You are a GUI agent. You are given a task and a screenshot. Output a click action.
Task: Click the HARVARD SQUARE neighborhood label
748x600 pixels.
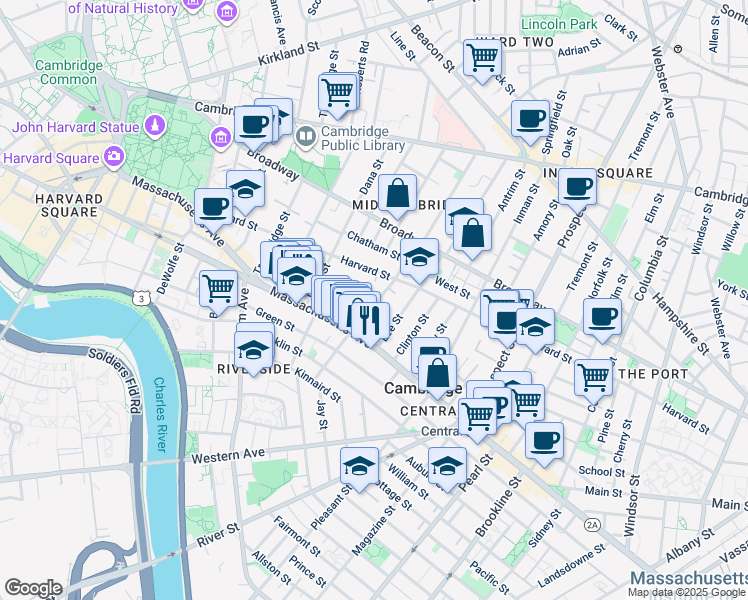69,206
